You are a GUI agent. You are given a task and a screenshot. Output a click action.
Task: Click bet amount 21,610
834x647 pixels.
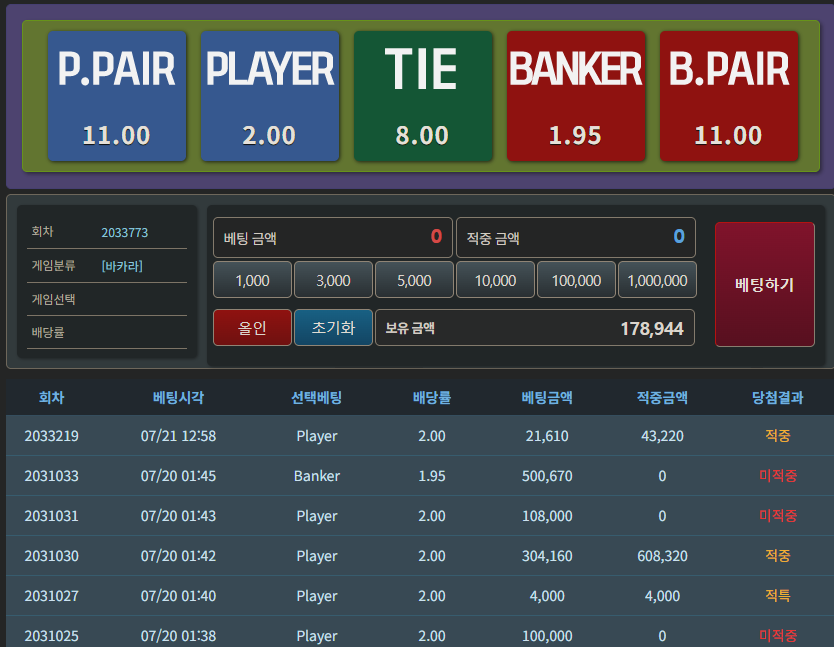547,436
